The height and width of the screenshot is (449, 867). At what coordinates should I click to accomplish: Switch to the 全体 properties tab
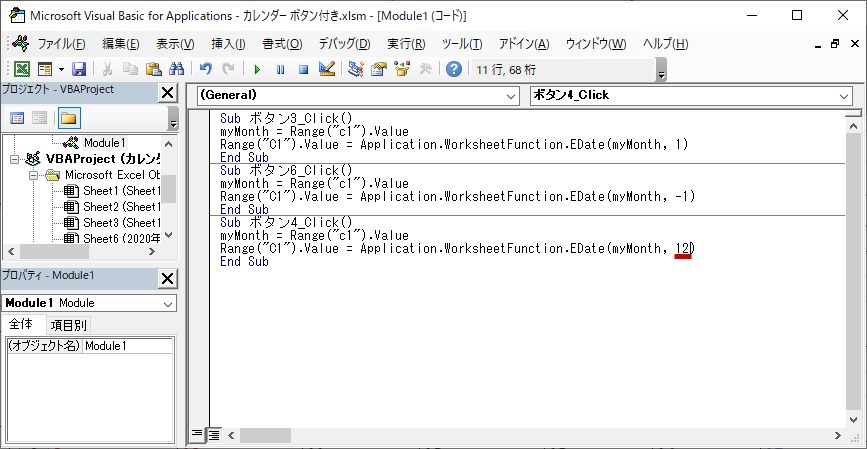22,324
